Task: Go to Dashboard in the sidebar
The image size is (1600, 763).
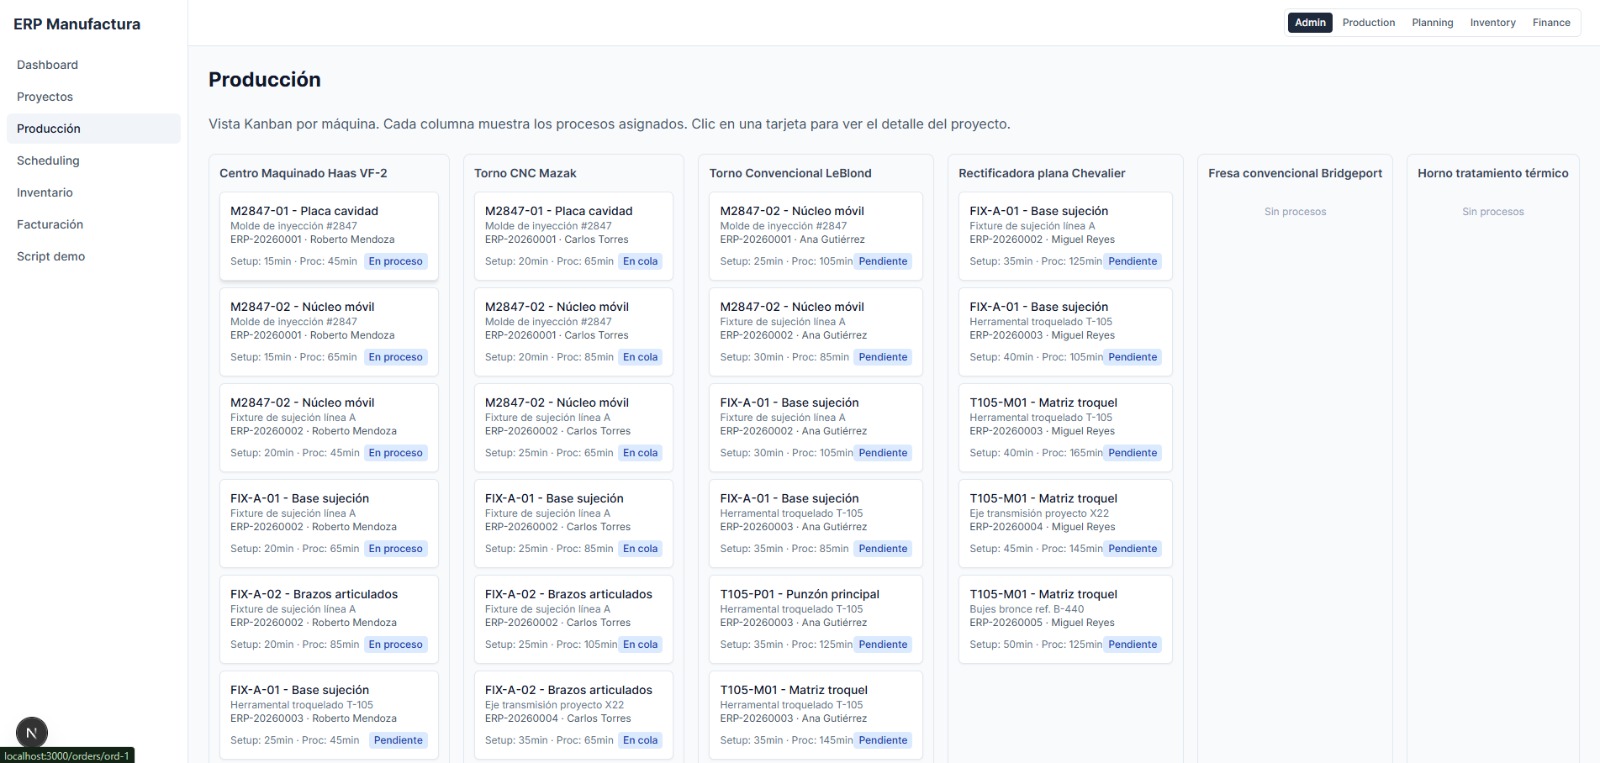Action: (x=47, y=65)
